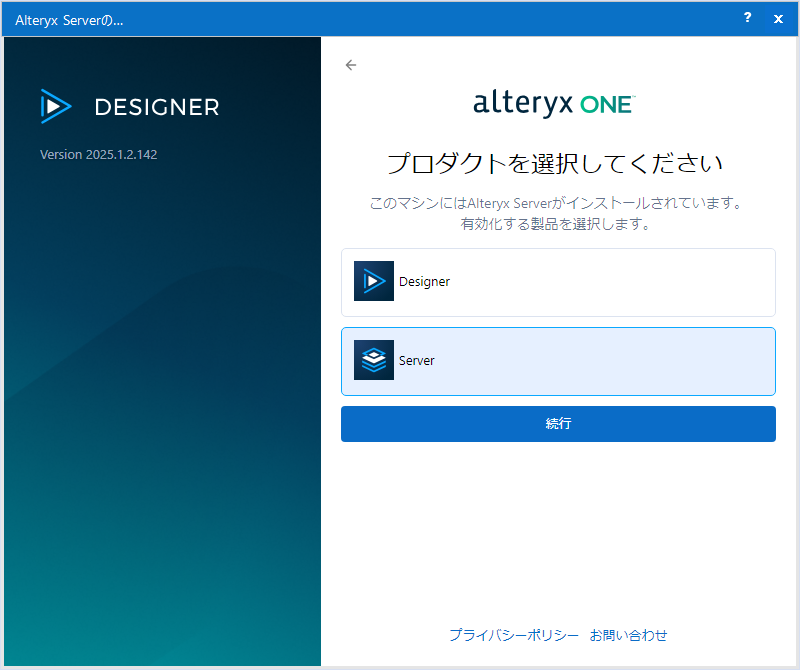Screen dimensions: 800x670
Task: Click the Server label text in option card
Action: 416,361
